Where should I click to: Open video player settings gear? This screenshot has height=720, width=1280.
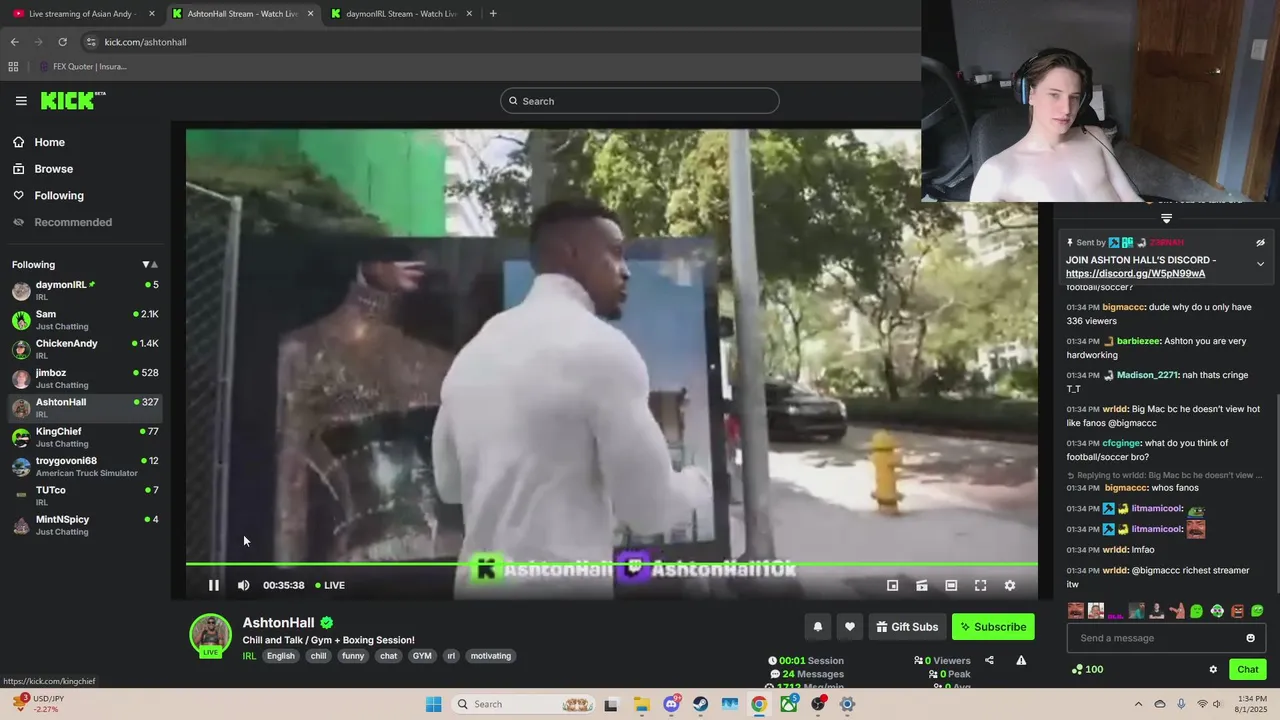point(1010,585)
